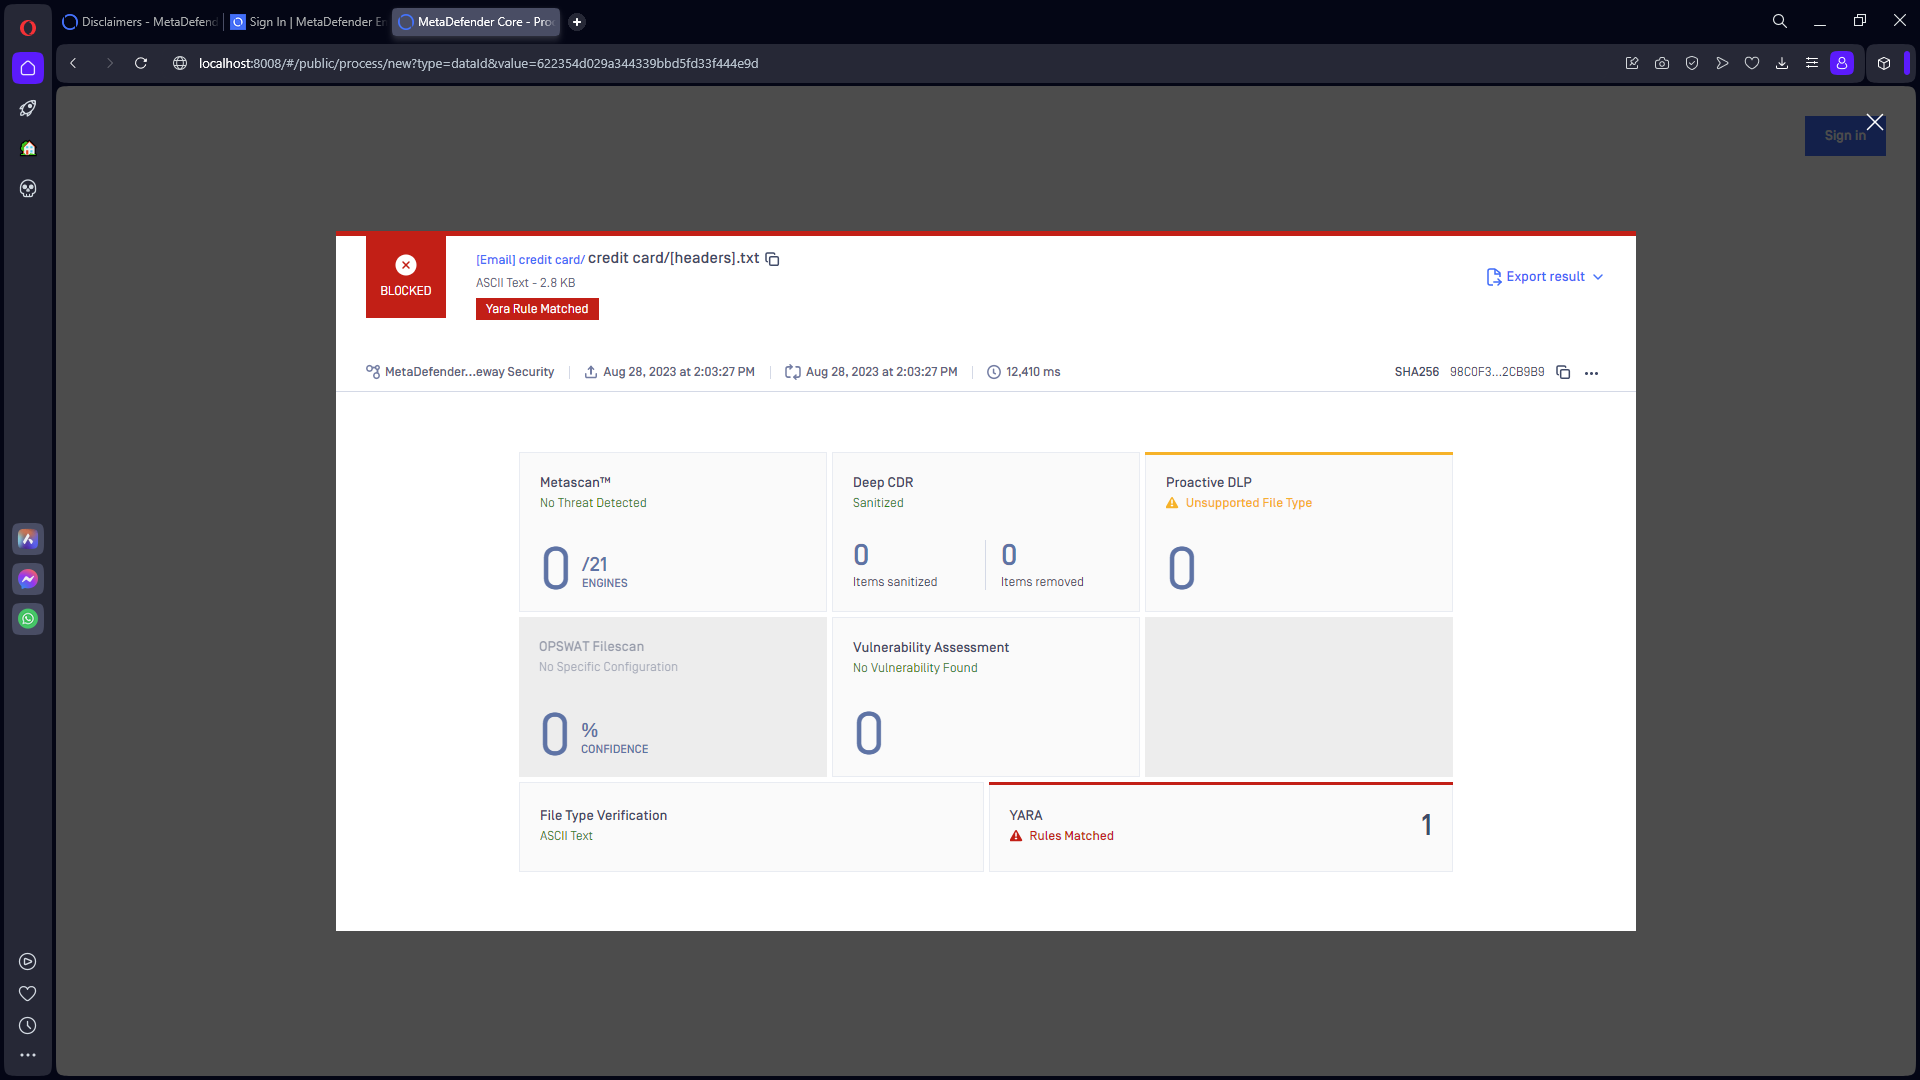
Task: Open the ad blocker shield icon
Action: pyautogui.click(x=1692, y=63)
